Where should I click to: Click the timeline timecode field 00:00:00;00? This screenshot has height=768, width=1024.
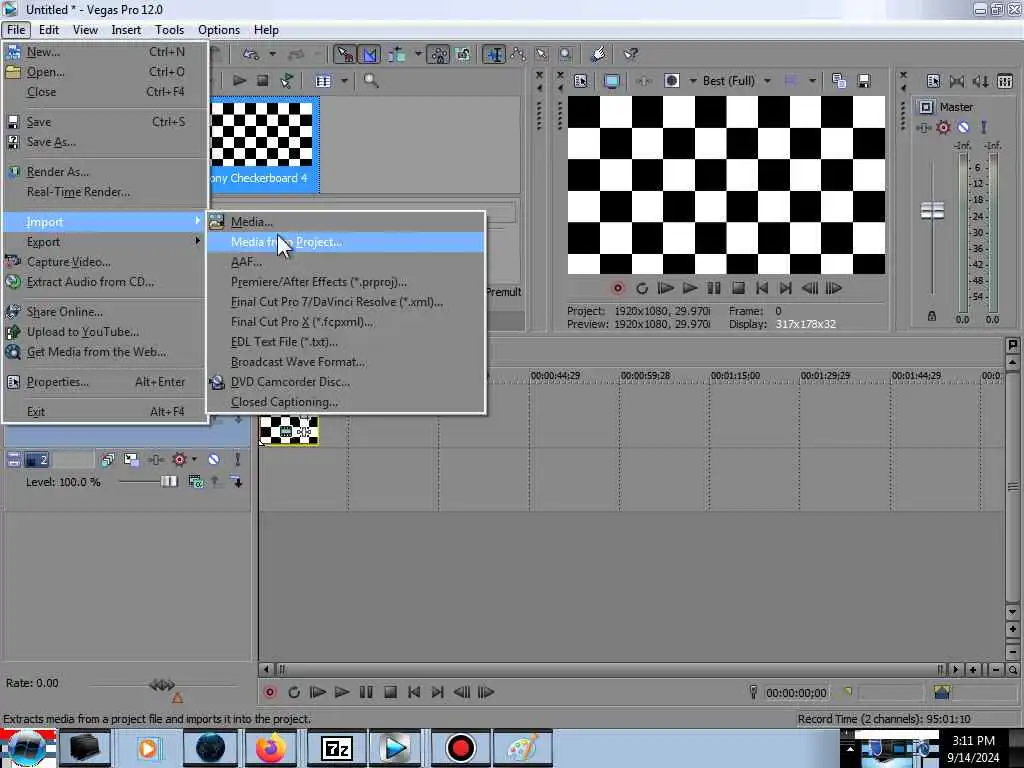tap(796, 693)
